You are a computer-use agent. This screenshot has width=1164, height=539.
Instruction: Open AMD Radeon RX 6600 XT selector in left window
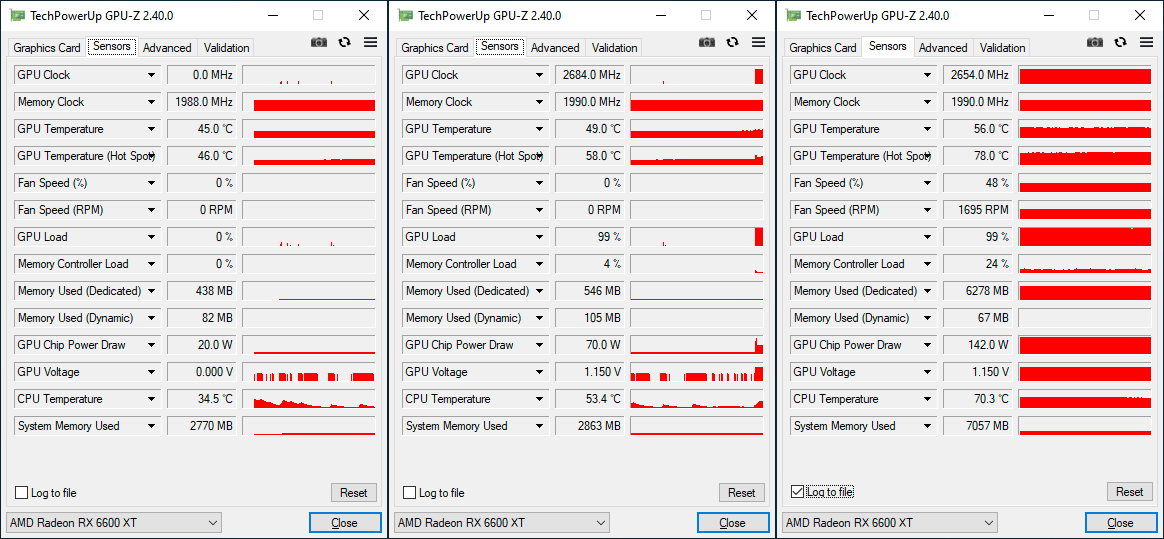114,523
